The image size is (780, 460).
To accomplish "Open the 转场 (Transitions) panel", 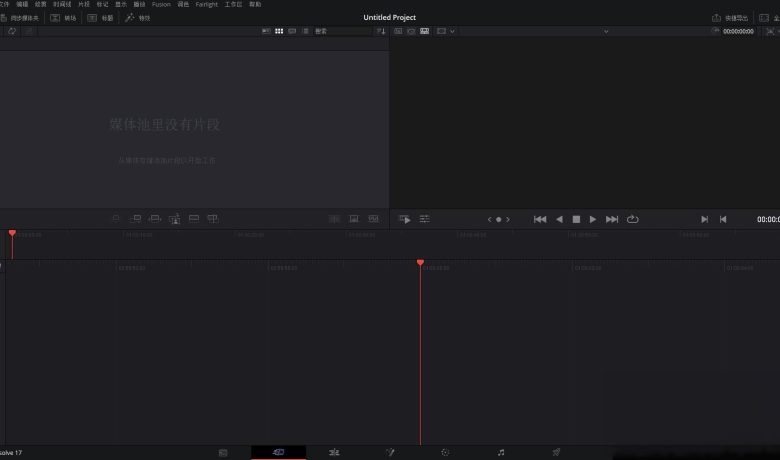I will coord(63,18).
